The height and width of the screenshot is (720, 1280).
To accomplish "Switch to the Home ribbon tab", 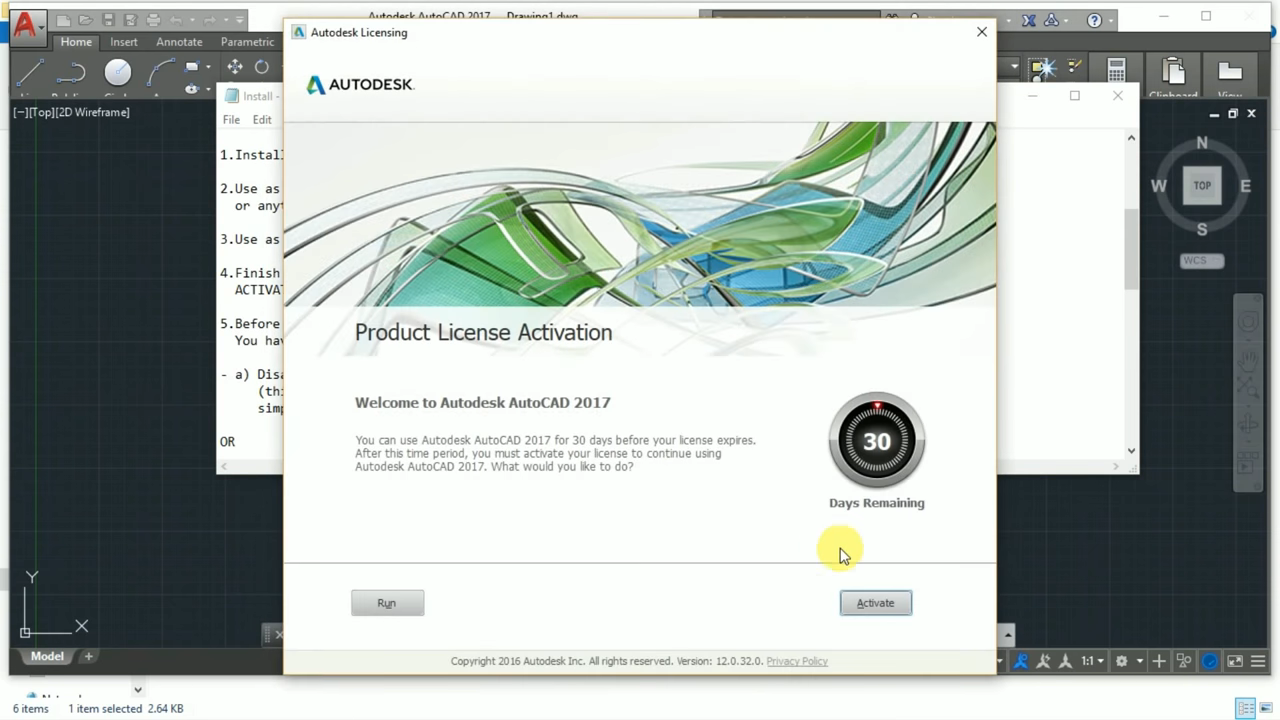I will pyautogui.click(x=76, y=42).
